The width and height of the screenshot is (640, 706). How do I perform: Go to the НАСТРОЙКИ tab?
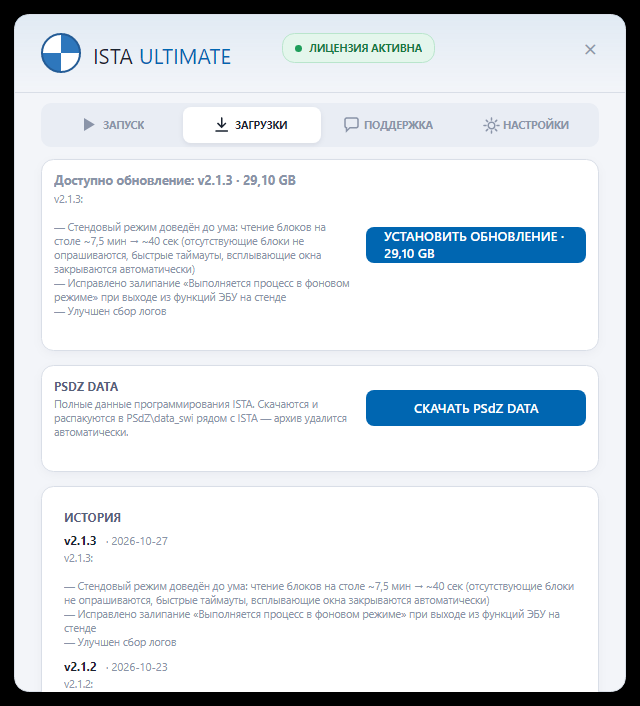(x=526, y=125)
